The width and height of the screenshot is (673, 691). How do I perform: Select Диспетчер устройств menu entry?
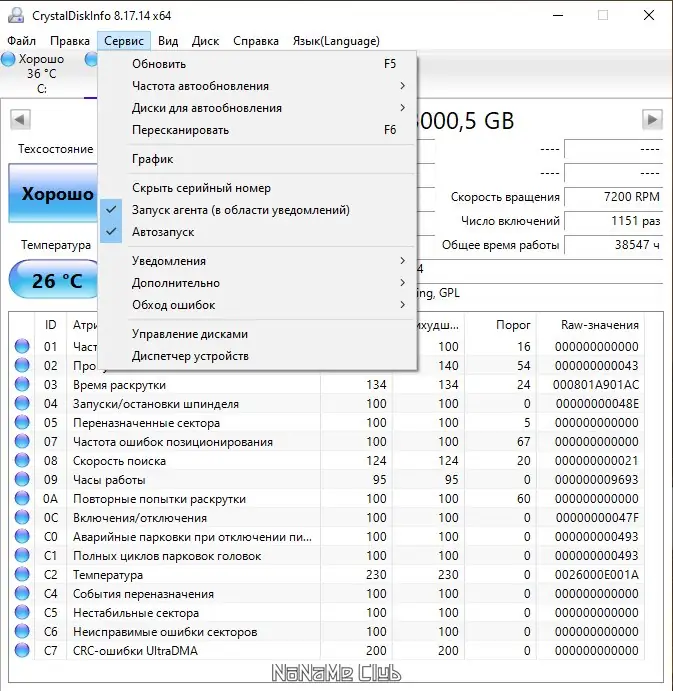190,356
